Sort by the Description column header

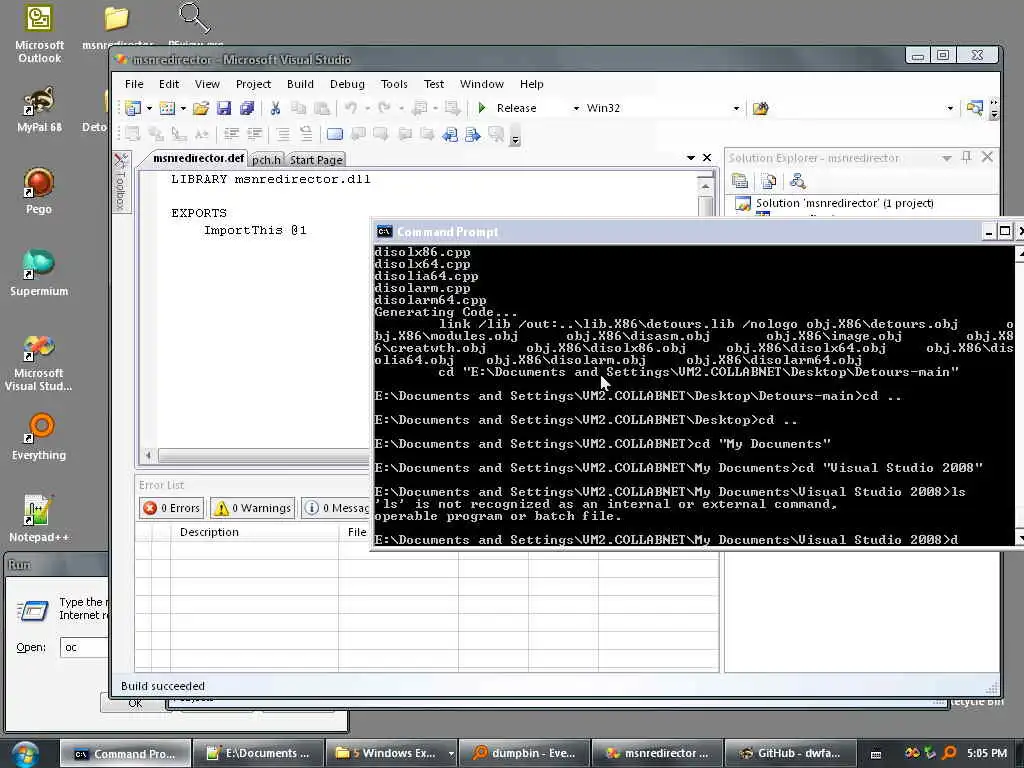(x=254, y=532)
